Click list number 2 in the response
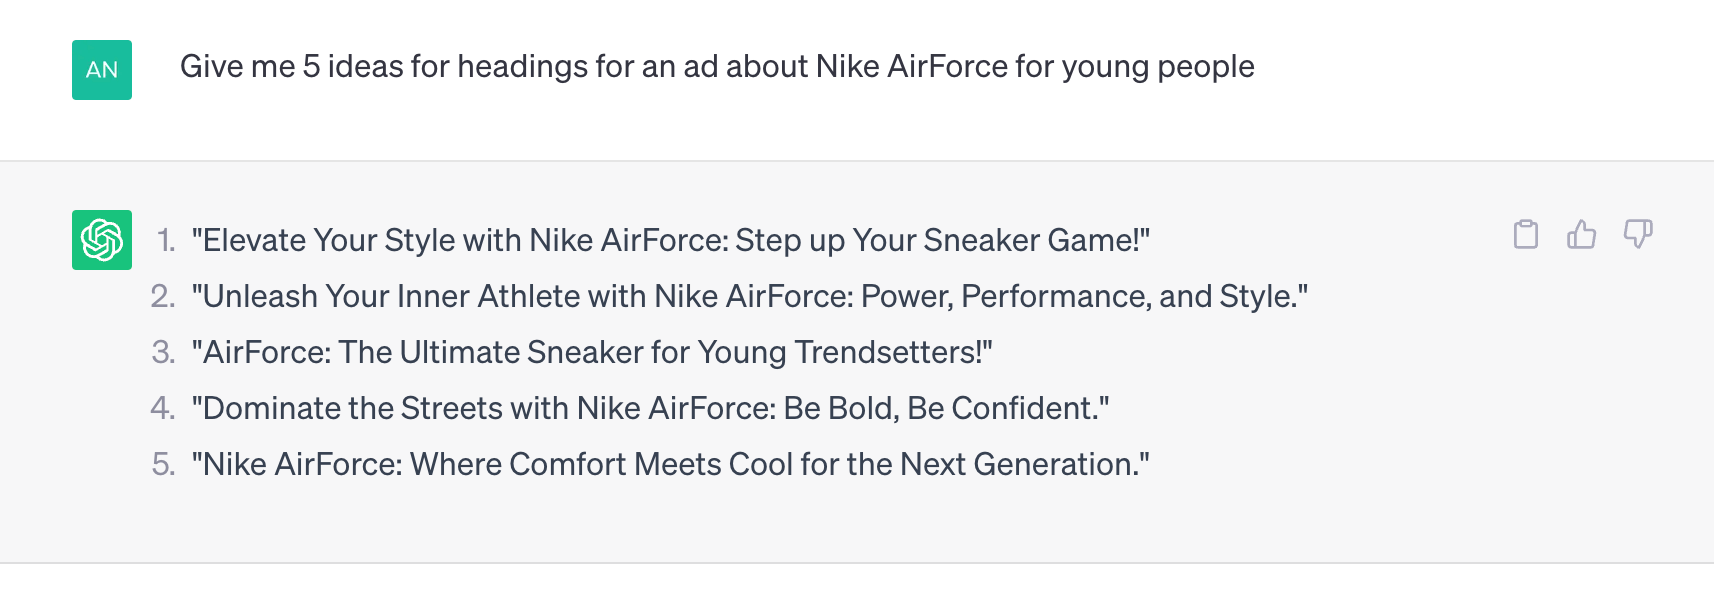This screenshot has width=1714, height=616. [163, 296]
